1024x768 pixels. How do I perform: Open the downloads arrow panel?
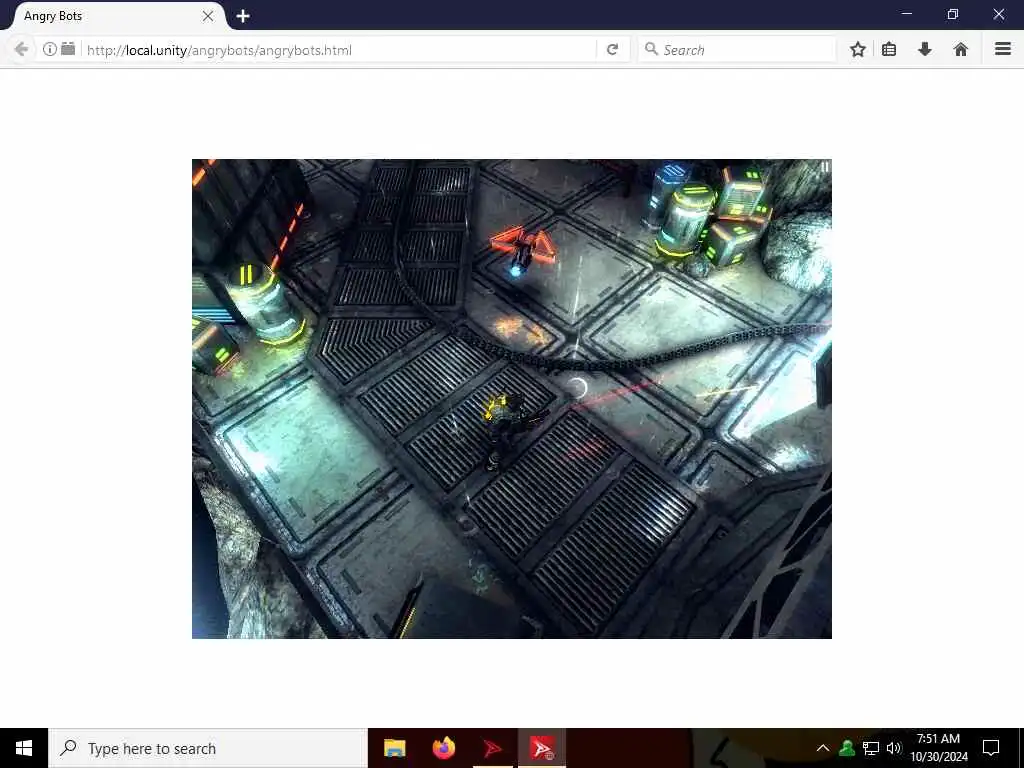pyautogui.click(x=925, y=50)
